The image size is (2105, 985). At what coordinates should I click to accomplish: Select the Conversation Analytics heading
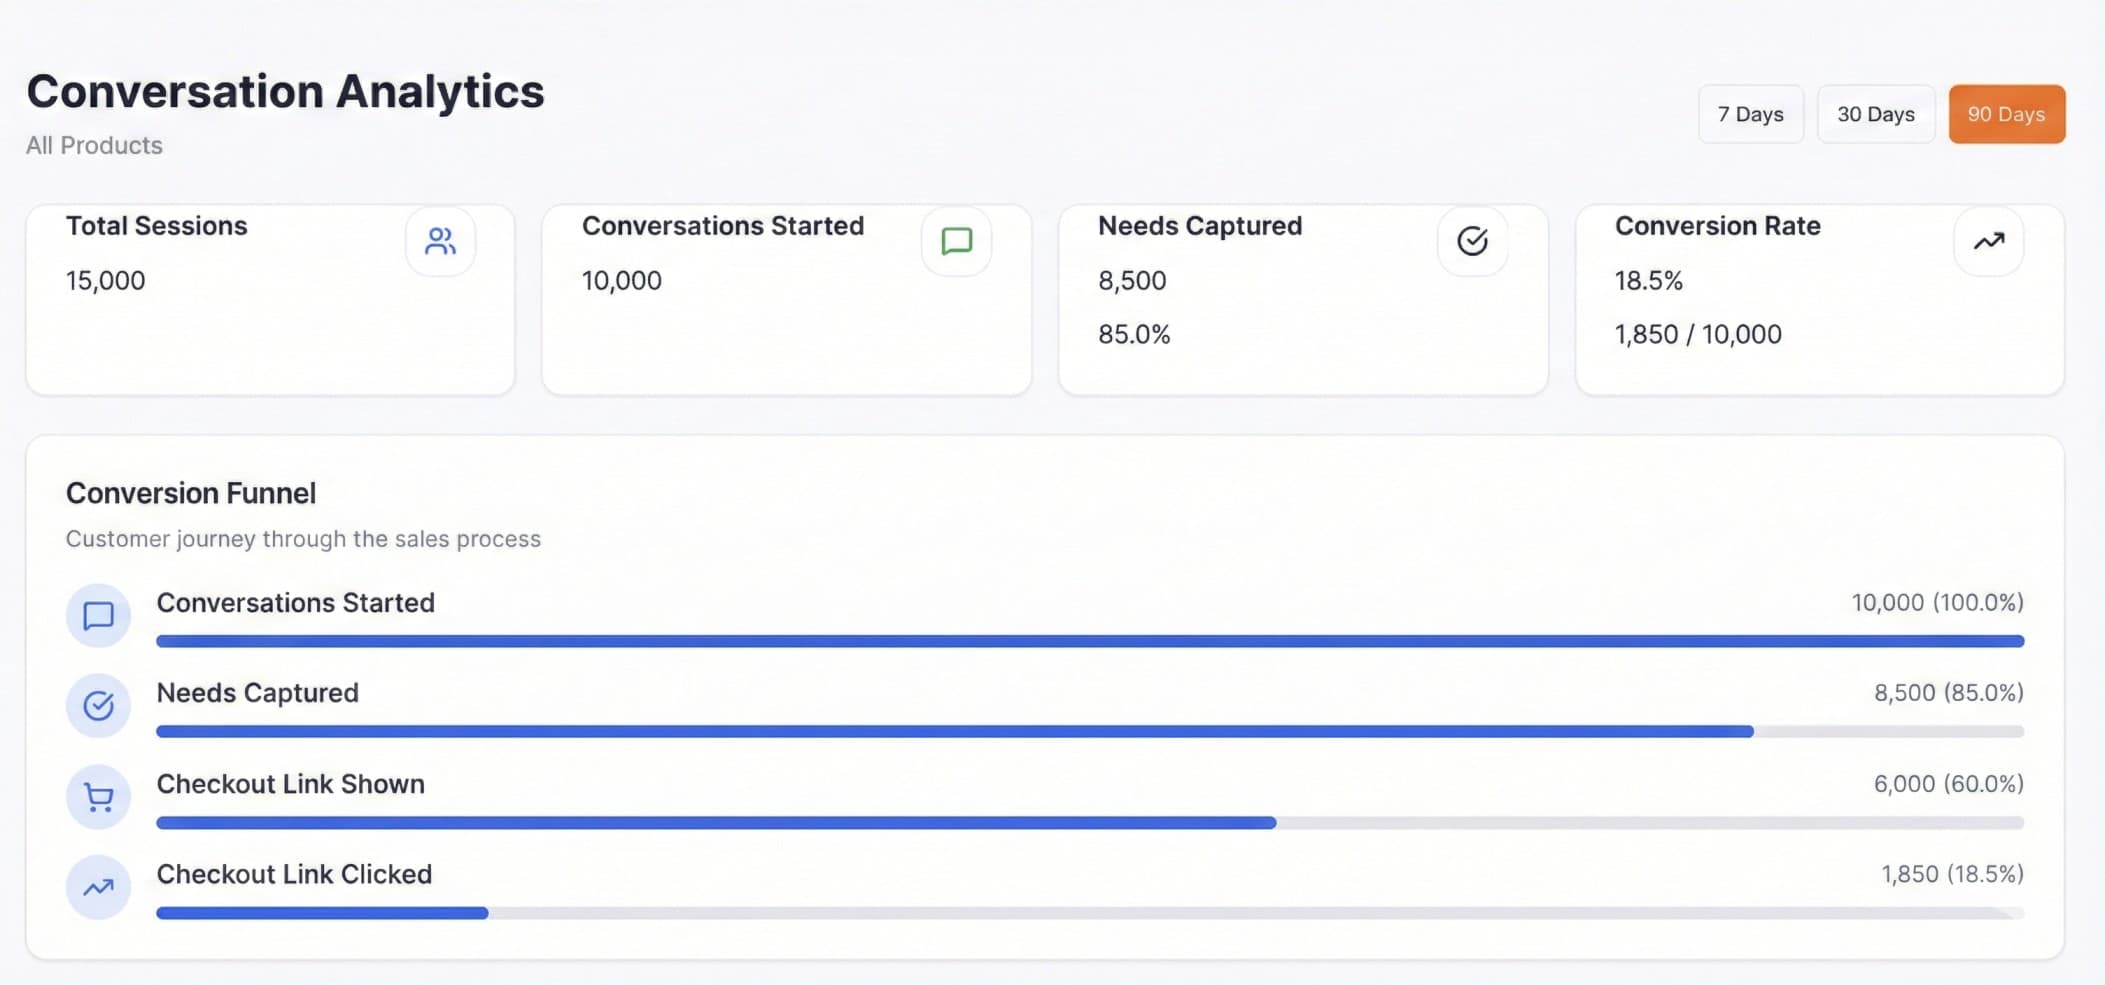tap(284, 91)
